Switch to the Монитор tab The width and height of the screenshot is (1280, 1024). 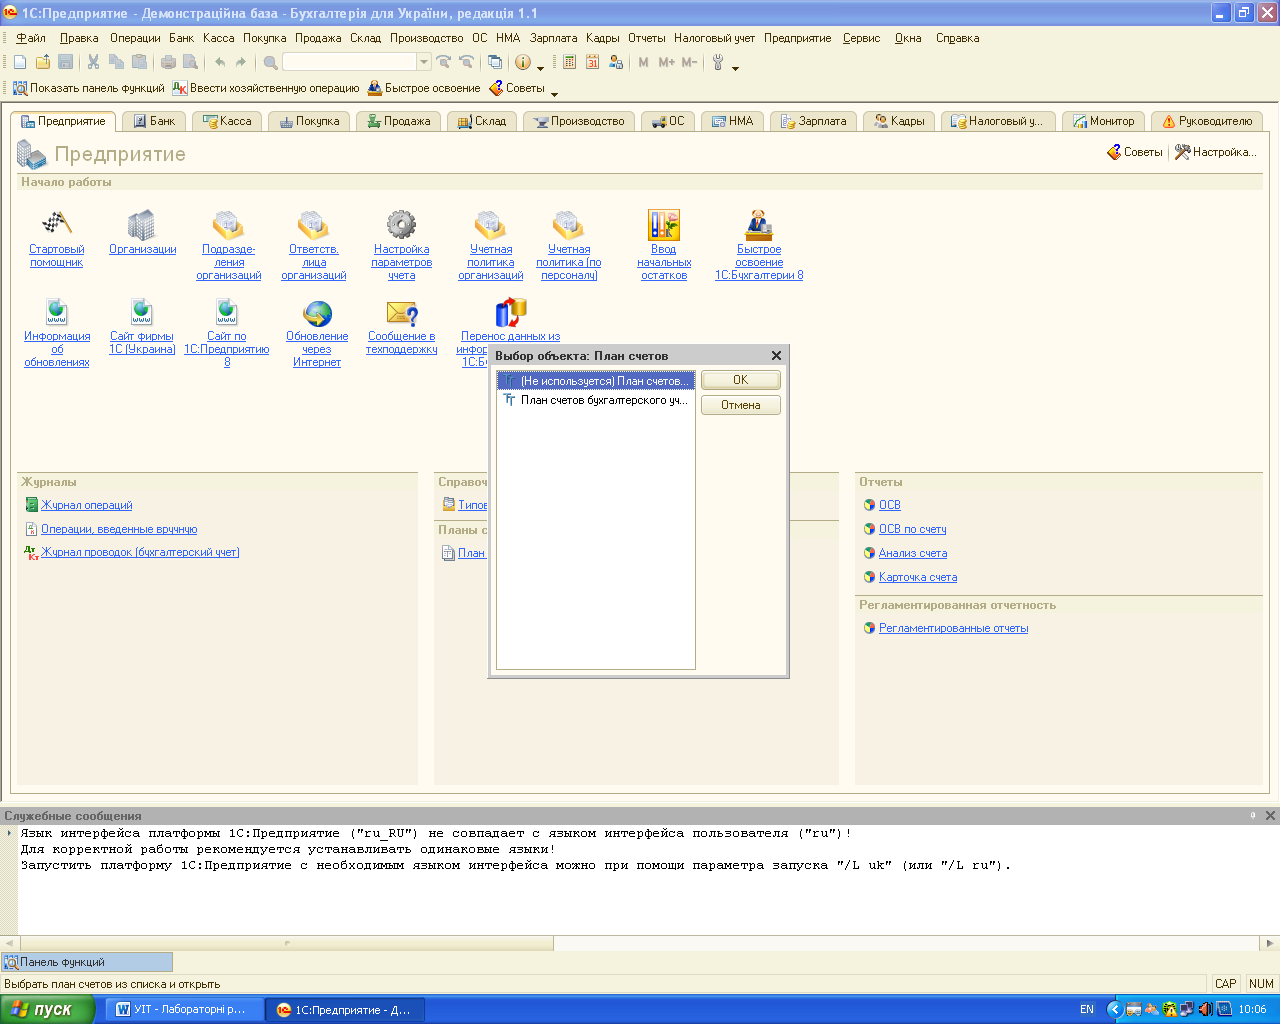[1103, 121]
